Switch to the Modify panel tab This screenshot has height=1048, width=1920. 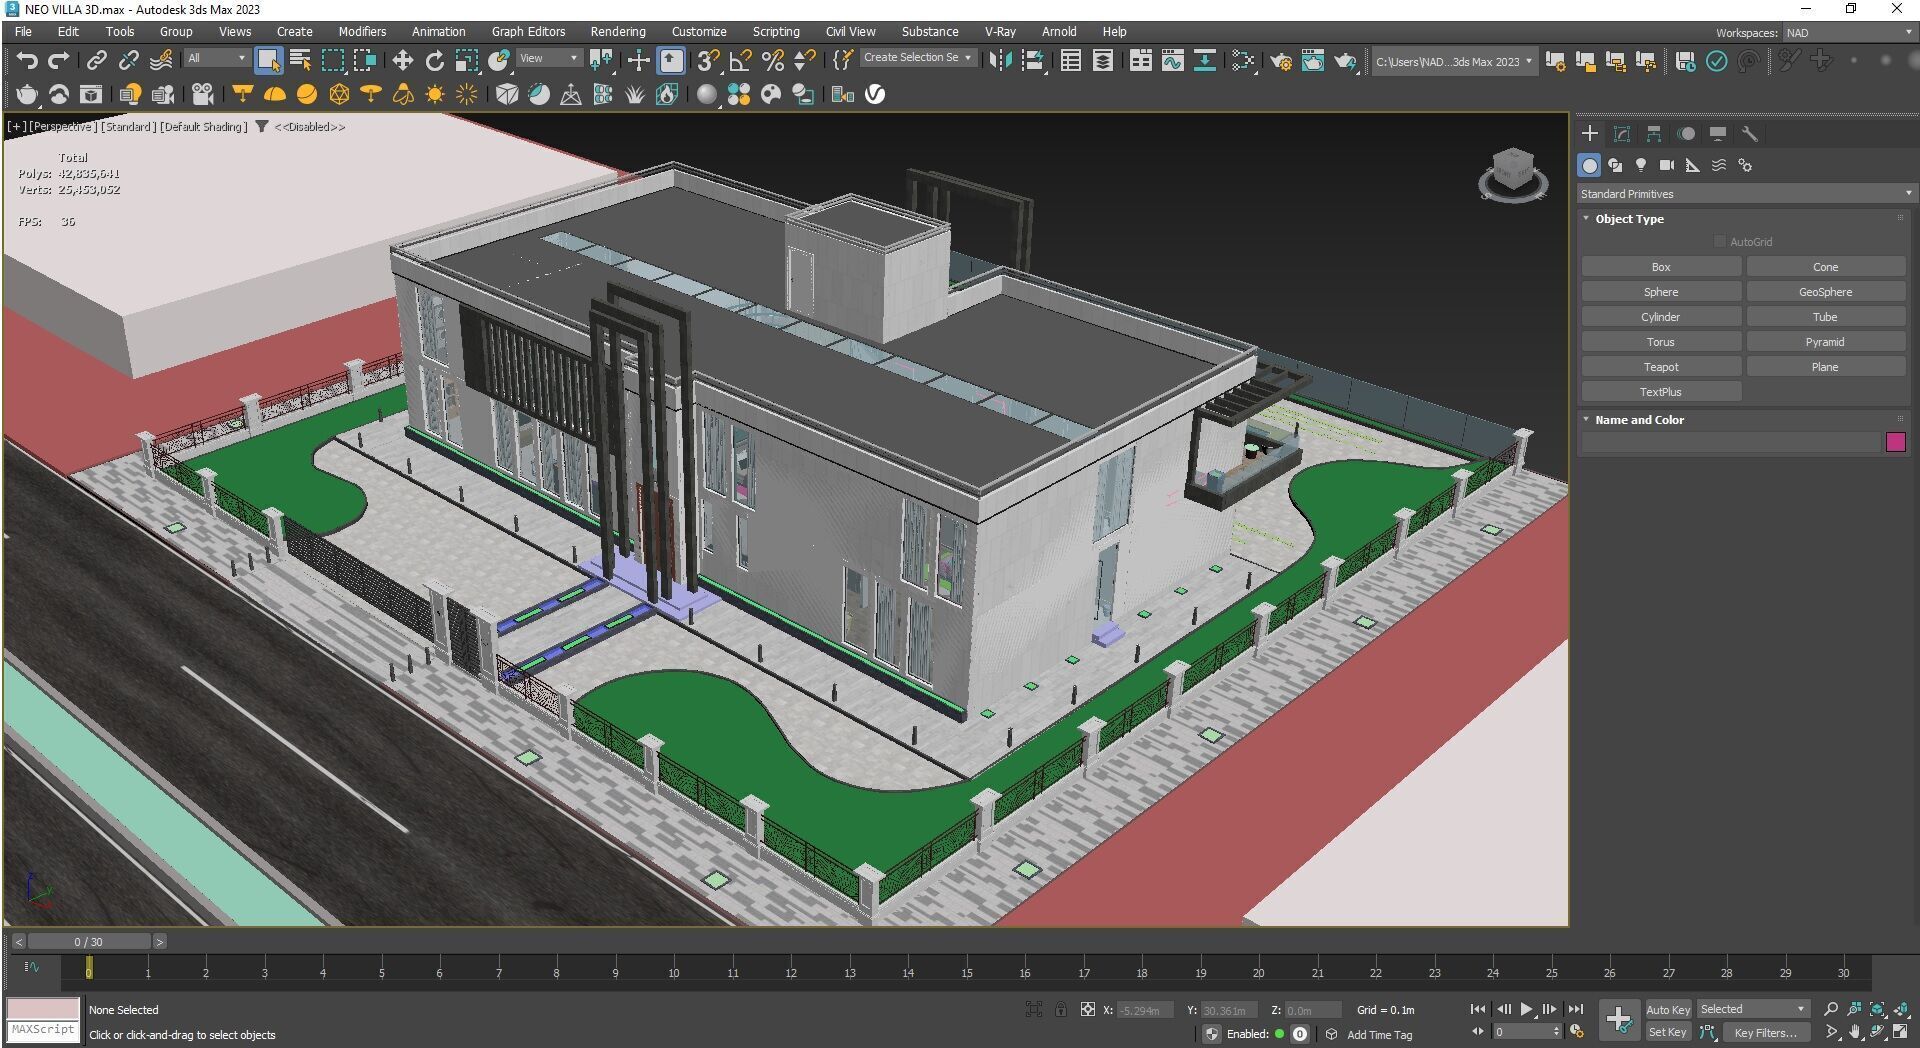pyautogui.click(x=1622, y=134)
